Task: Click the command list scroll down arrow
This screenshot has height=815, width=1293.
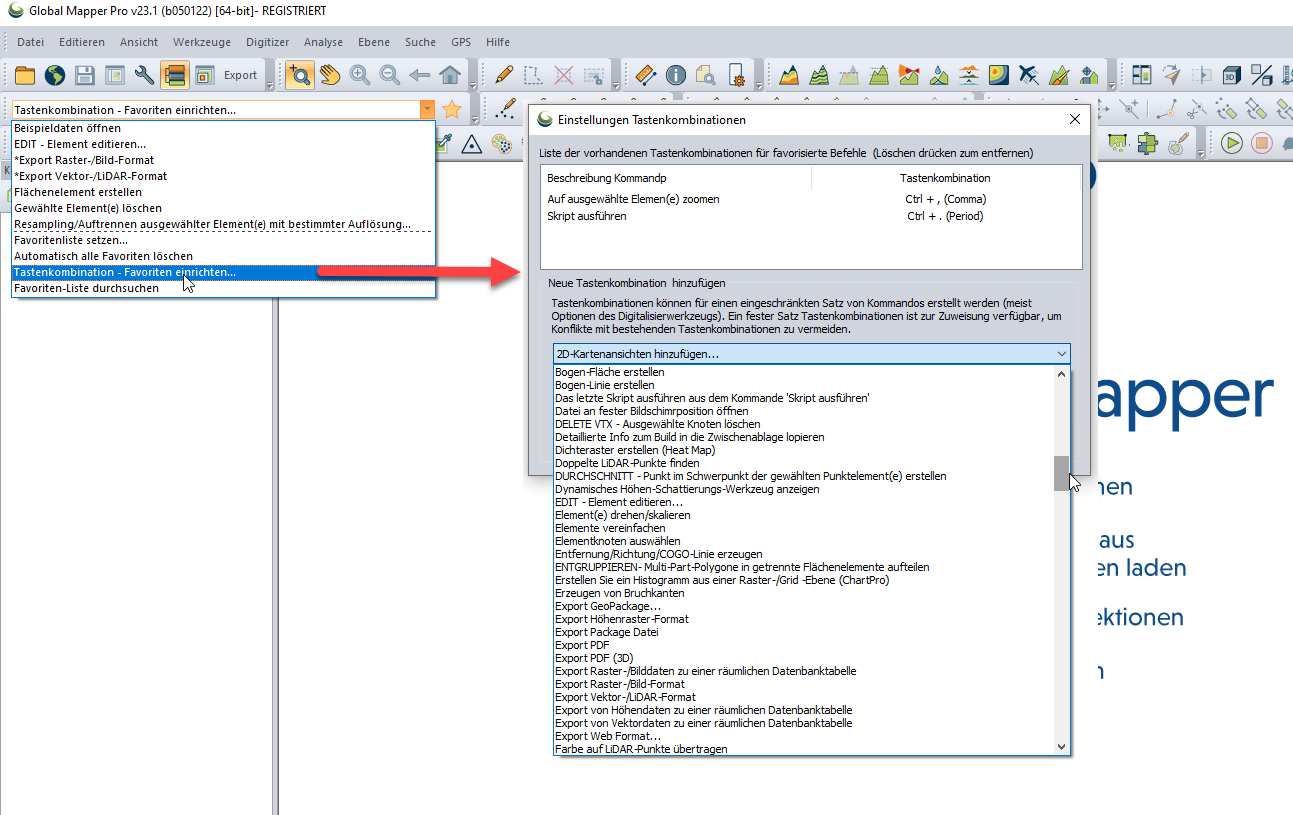Action: tap(1061, 746)
